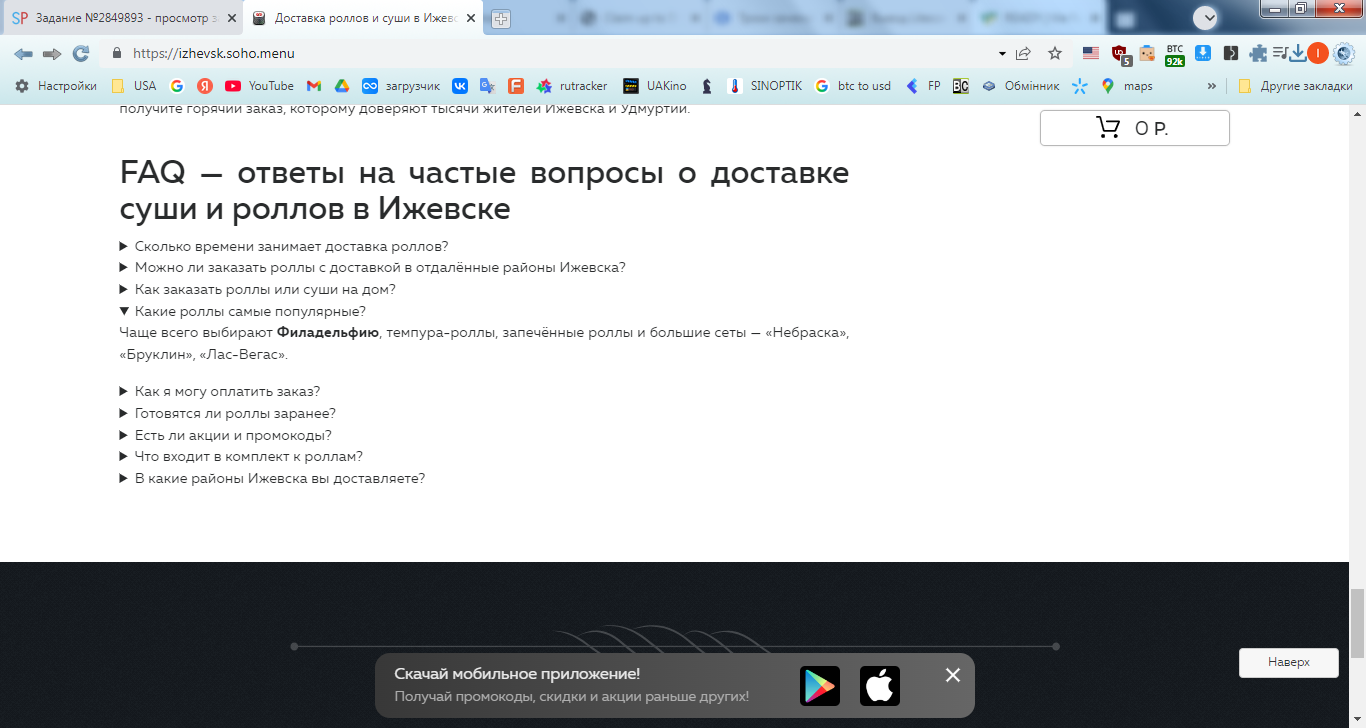Open the Google maps bookmark
Viewport: 1366px width, 728px height.
tap(1127, 86)
